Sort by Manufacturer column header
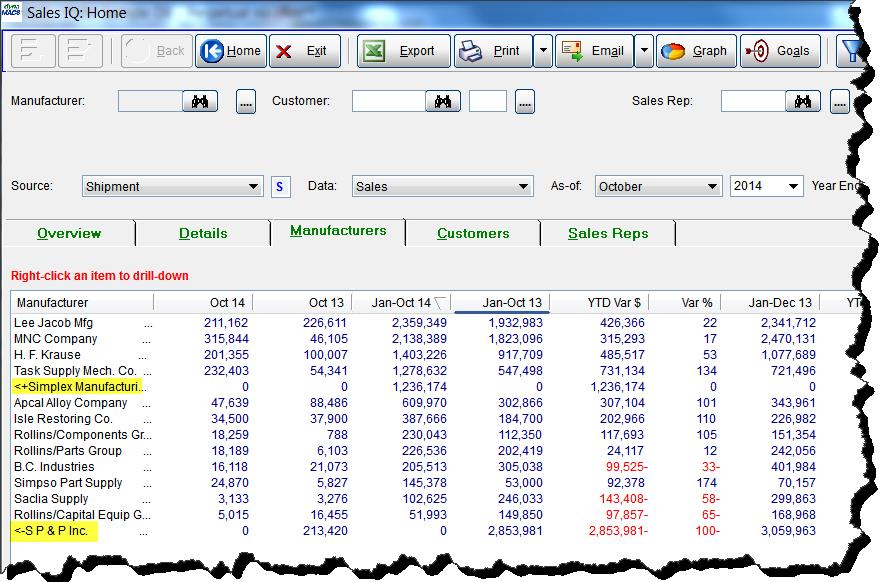The image size is (880, 582). pos(82,303)
